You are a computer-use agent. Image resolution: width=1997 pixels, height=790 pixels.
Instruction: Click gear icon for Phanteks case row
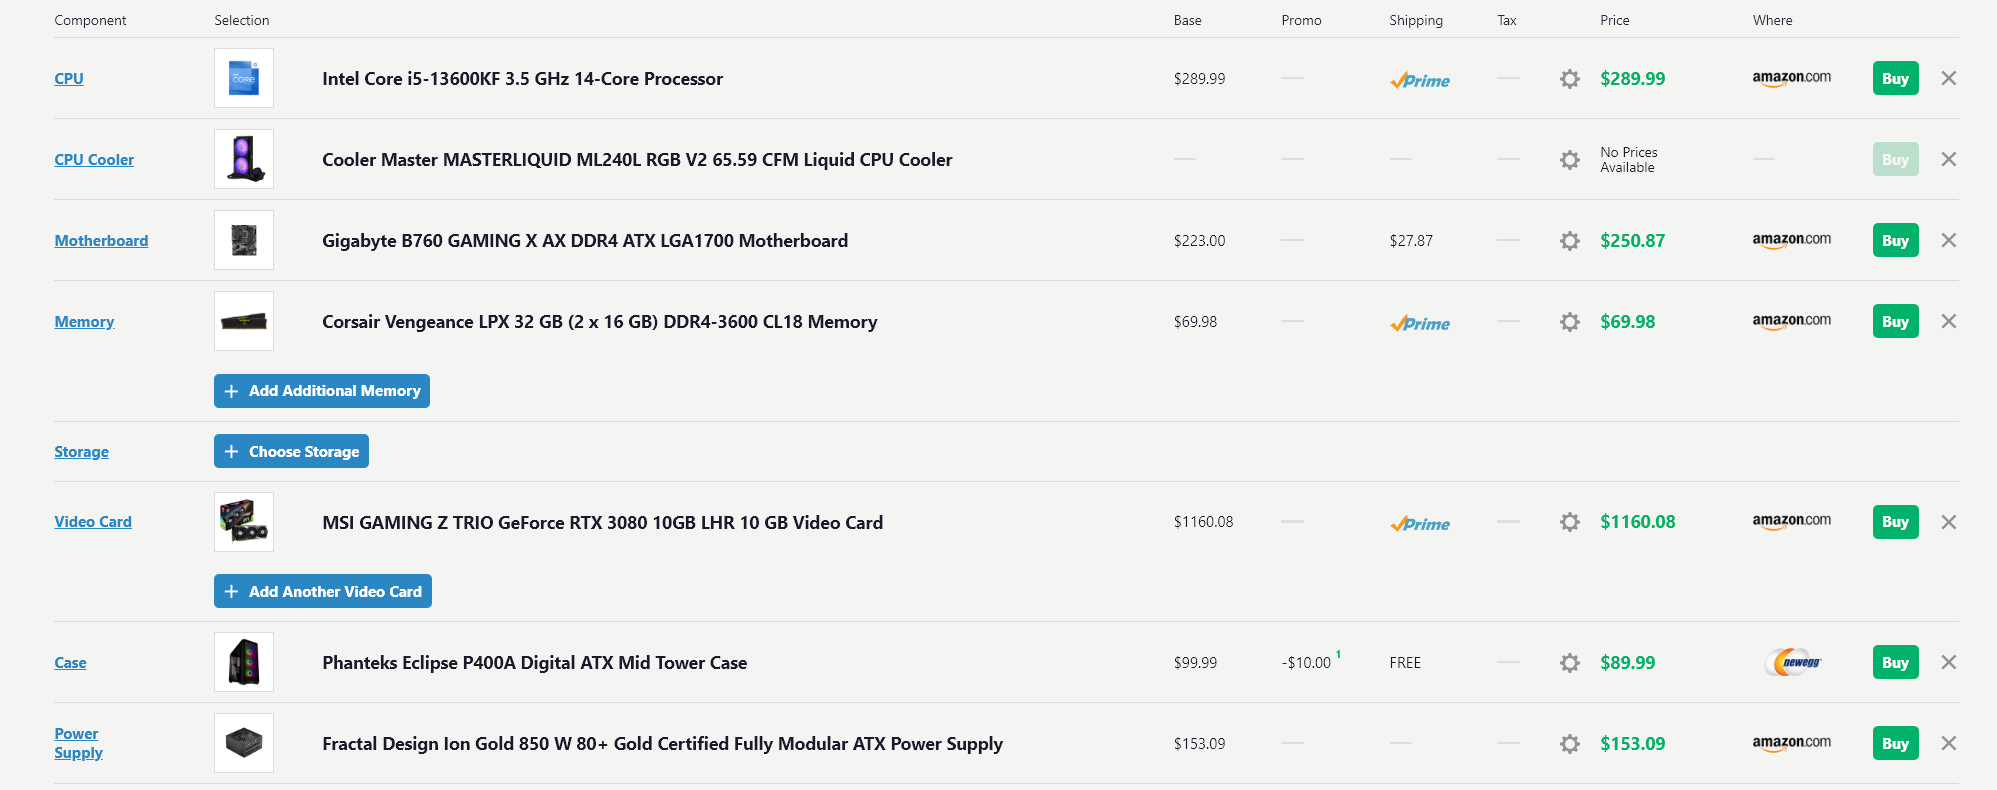1569,663
